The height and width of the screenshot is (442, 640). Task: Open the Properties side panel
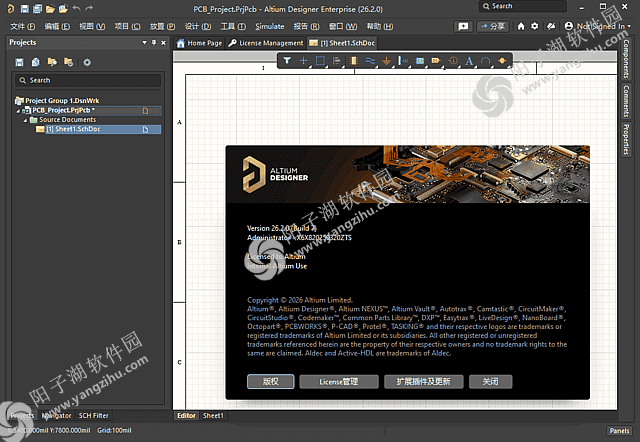[626, 140]
